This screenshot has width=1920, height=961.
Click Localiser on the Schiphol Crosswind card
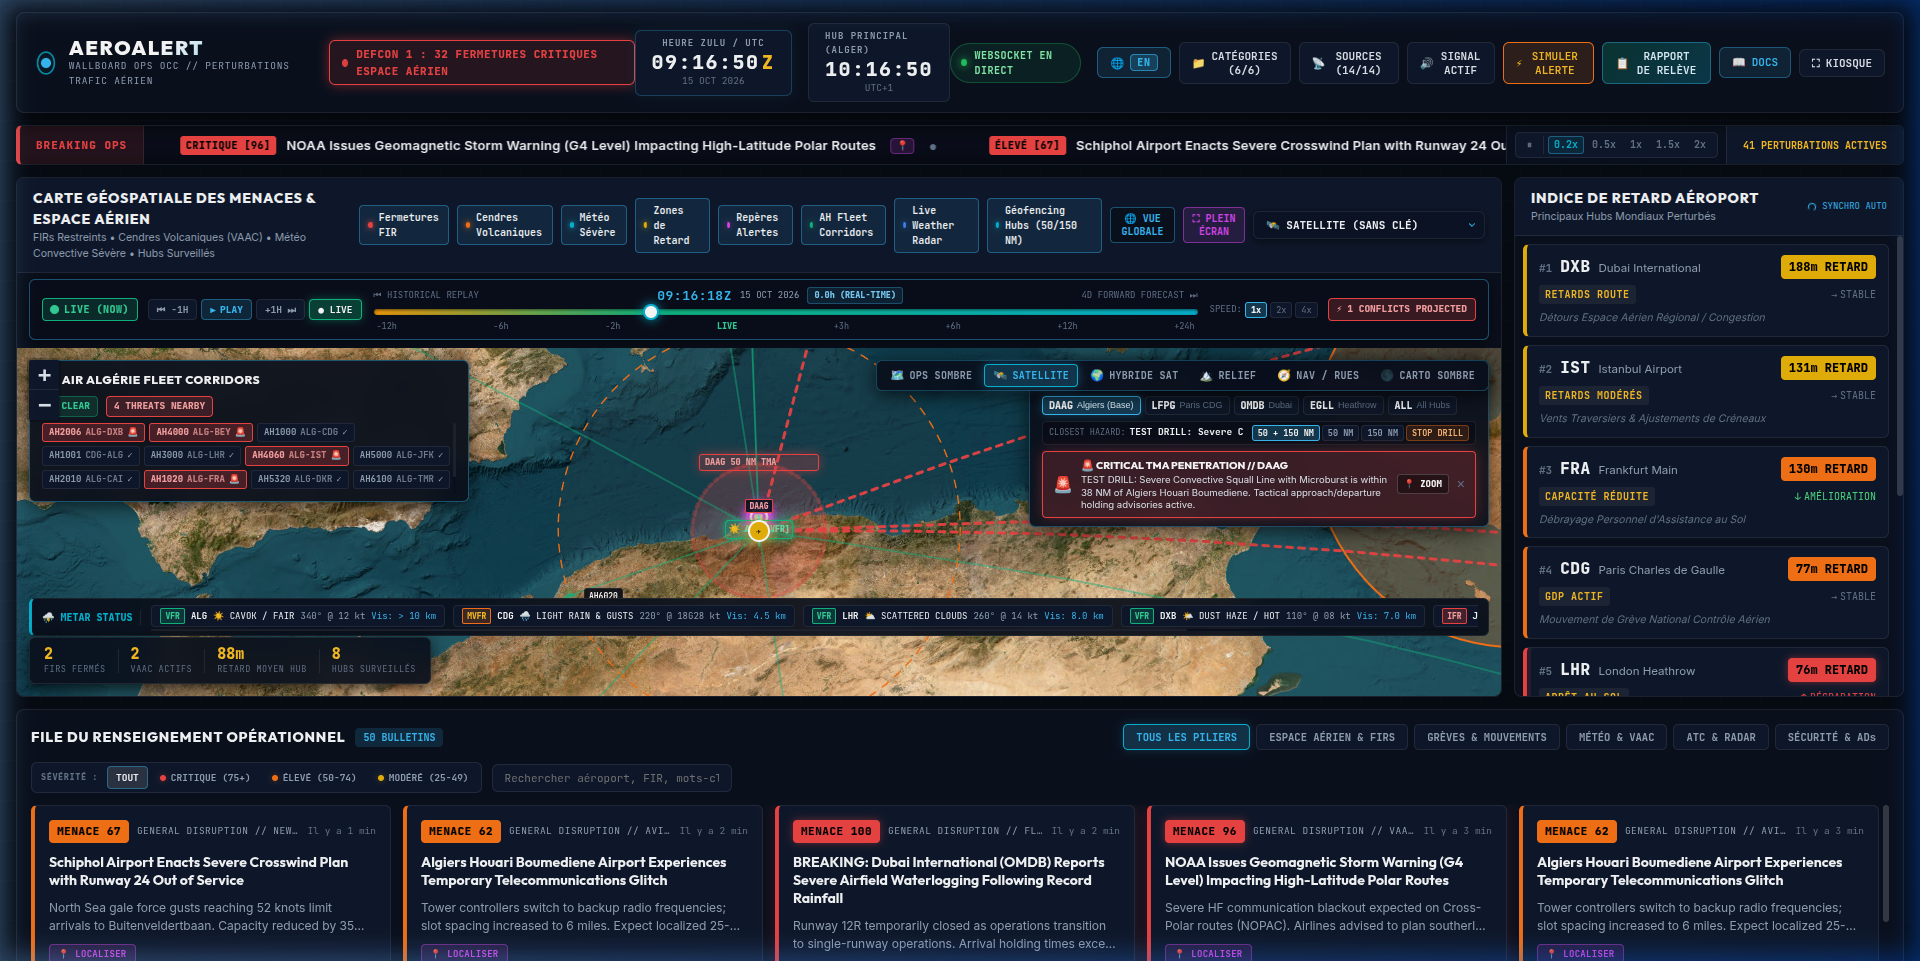coord(93,953)
